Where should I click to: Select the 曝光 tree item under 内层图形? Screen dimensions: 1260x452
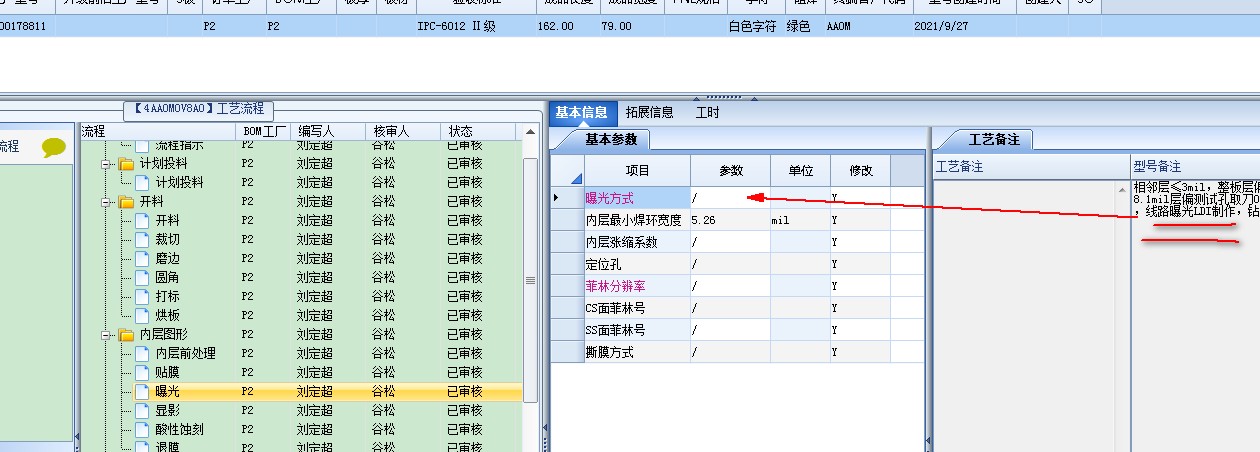pyautogui.click(x=167, y=391)
